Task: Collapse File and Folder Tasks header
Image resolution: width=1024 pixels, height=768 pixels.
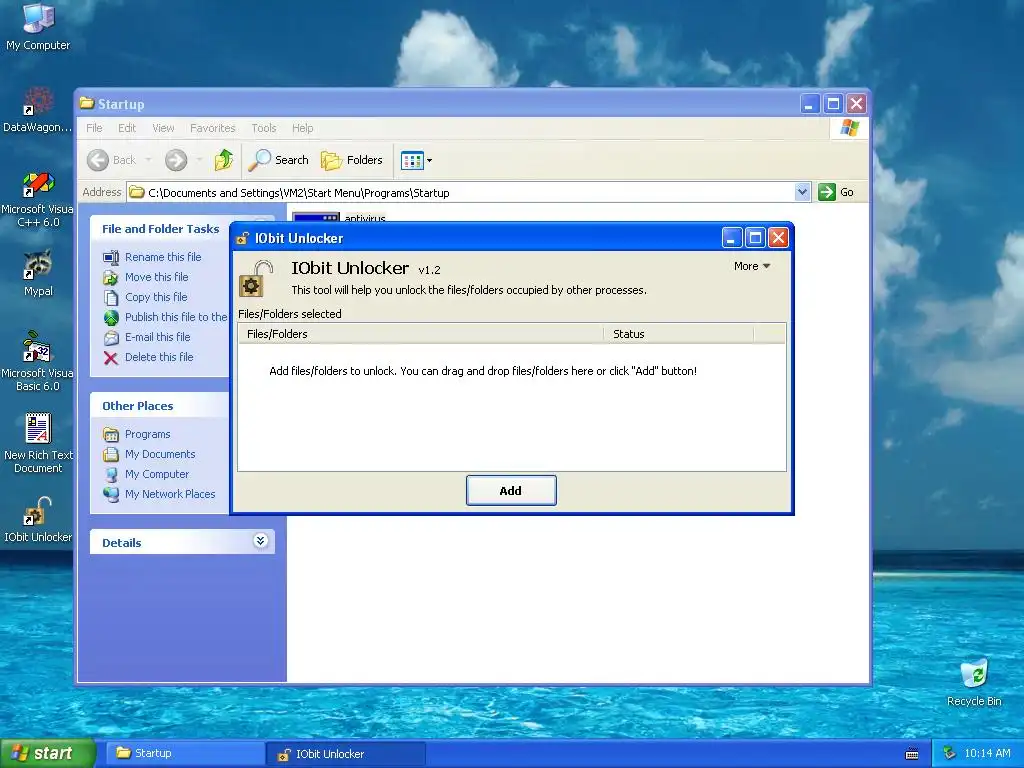Action: click(159, 229)
